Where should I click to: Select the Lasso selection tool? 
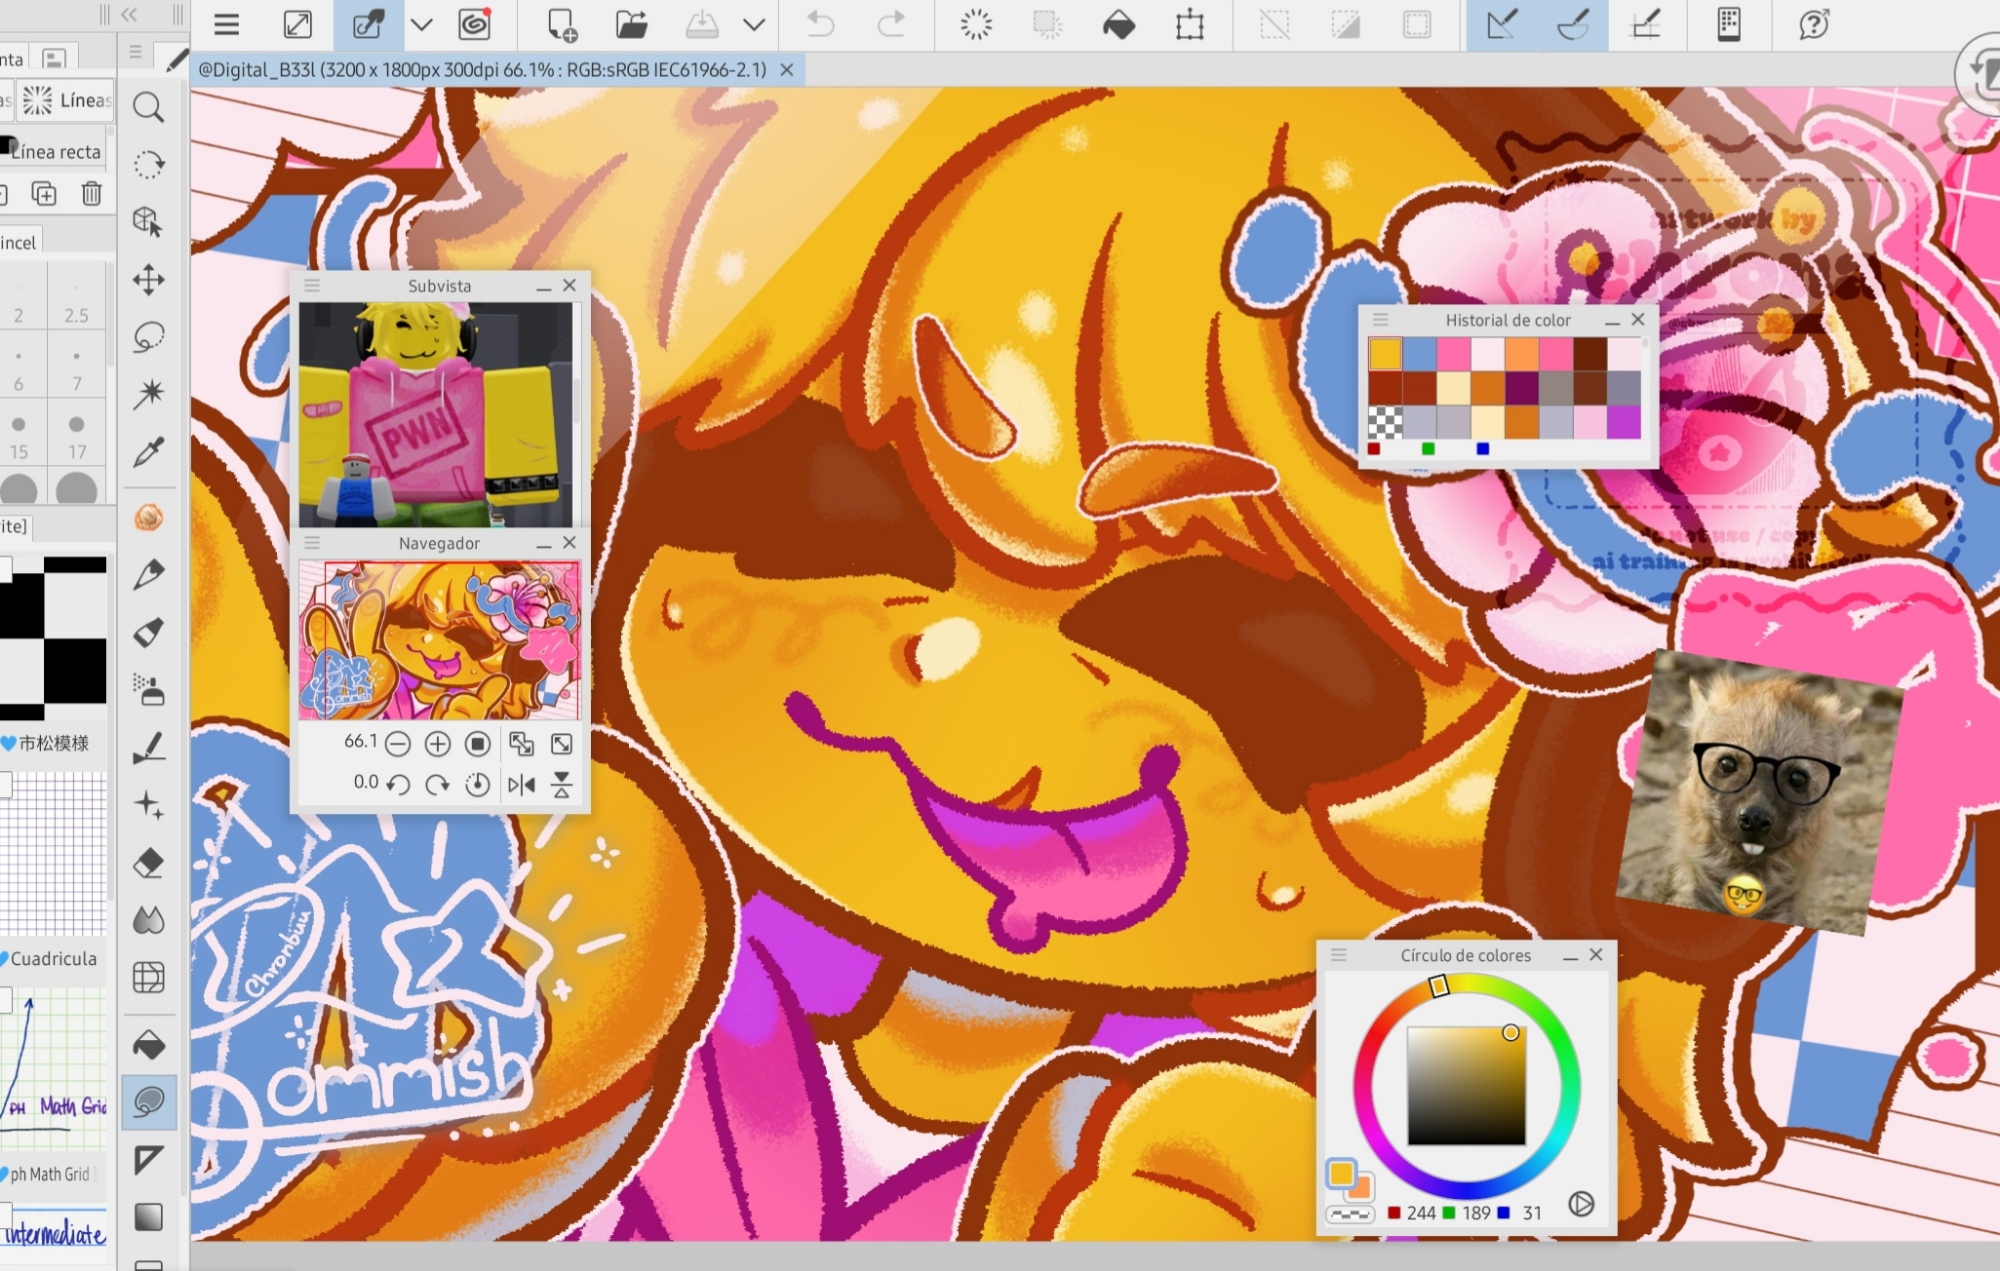(x=148, y=337)
